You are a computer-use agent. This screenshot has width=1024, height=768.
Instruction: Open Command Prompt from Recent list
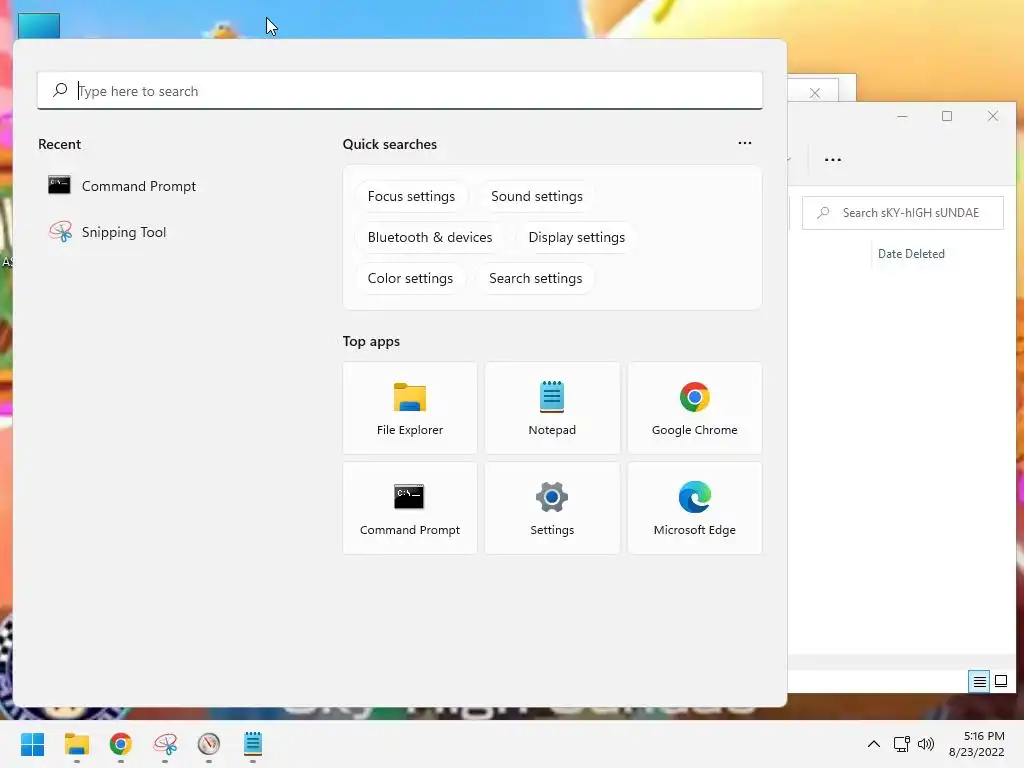(122, 186)
